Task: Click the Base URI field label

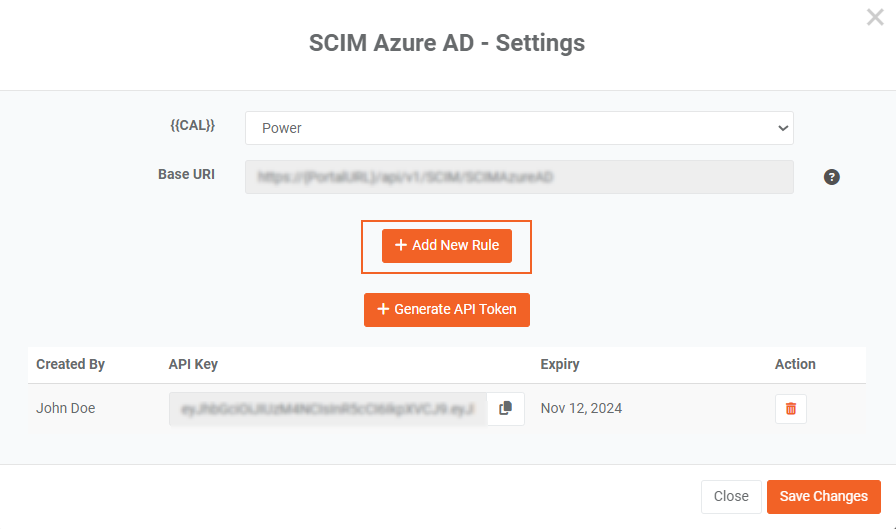Action: 186,174
